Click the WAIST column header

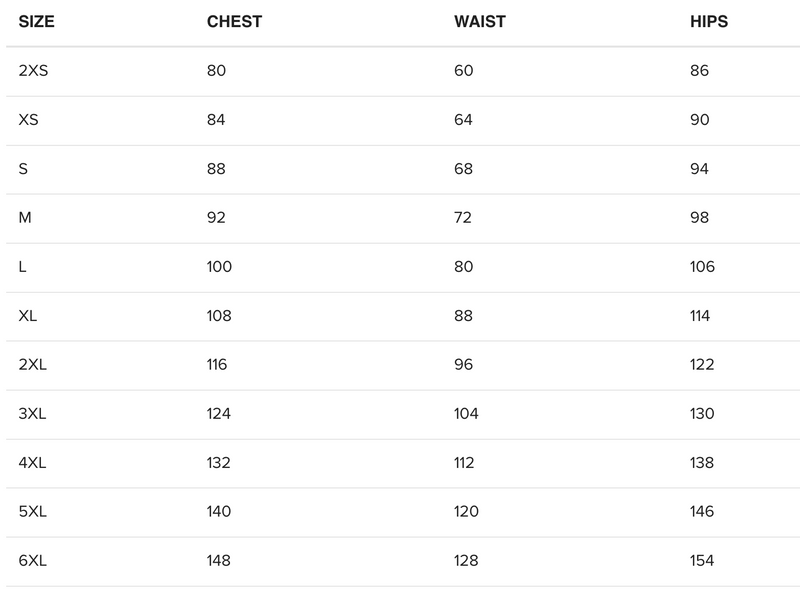pyautogui.click(x=480, y=22)
